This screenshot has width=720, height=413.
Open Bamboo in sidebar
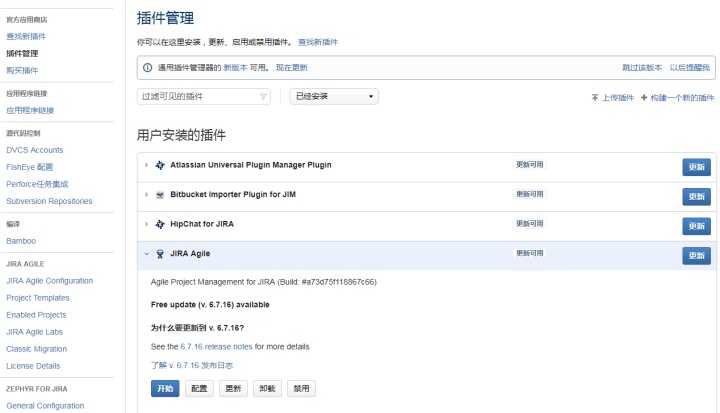(21, 241)
